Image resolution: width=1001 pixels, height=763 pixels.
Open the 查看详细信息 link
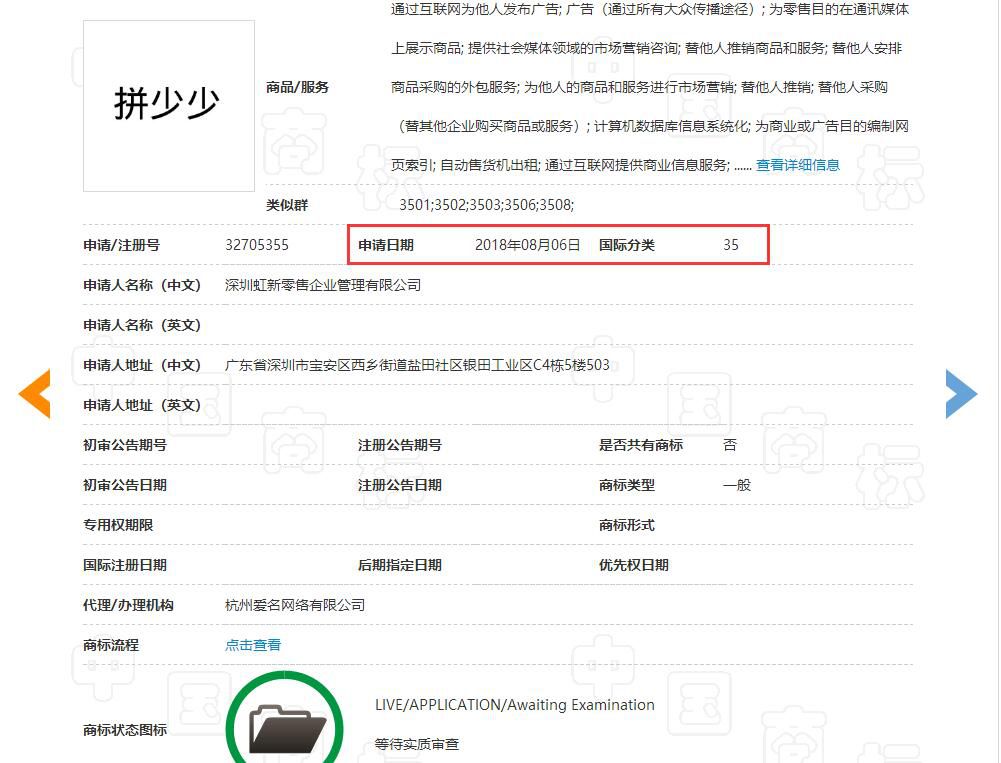coord(797,165)
